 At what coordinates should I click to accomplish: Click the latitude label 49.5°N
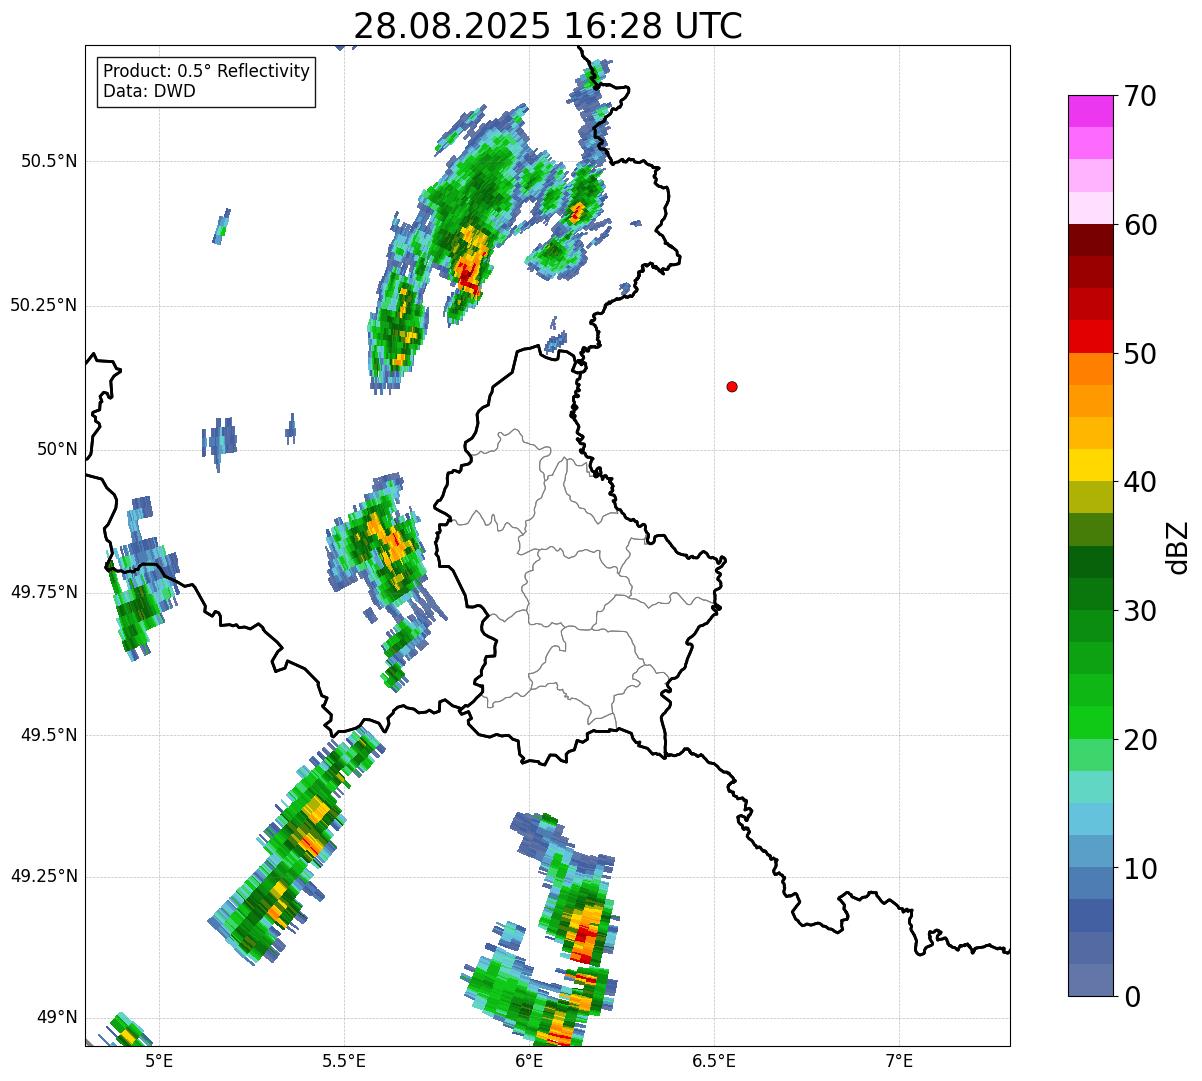pyautogui.click(x=49, y=735)
